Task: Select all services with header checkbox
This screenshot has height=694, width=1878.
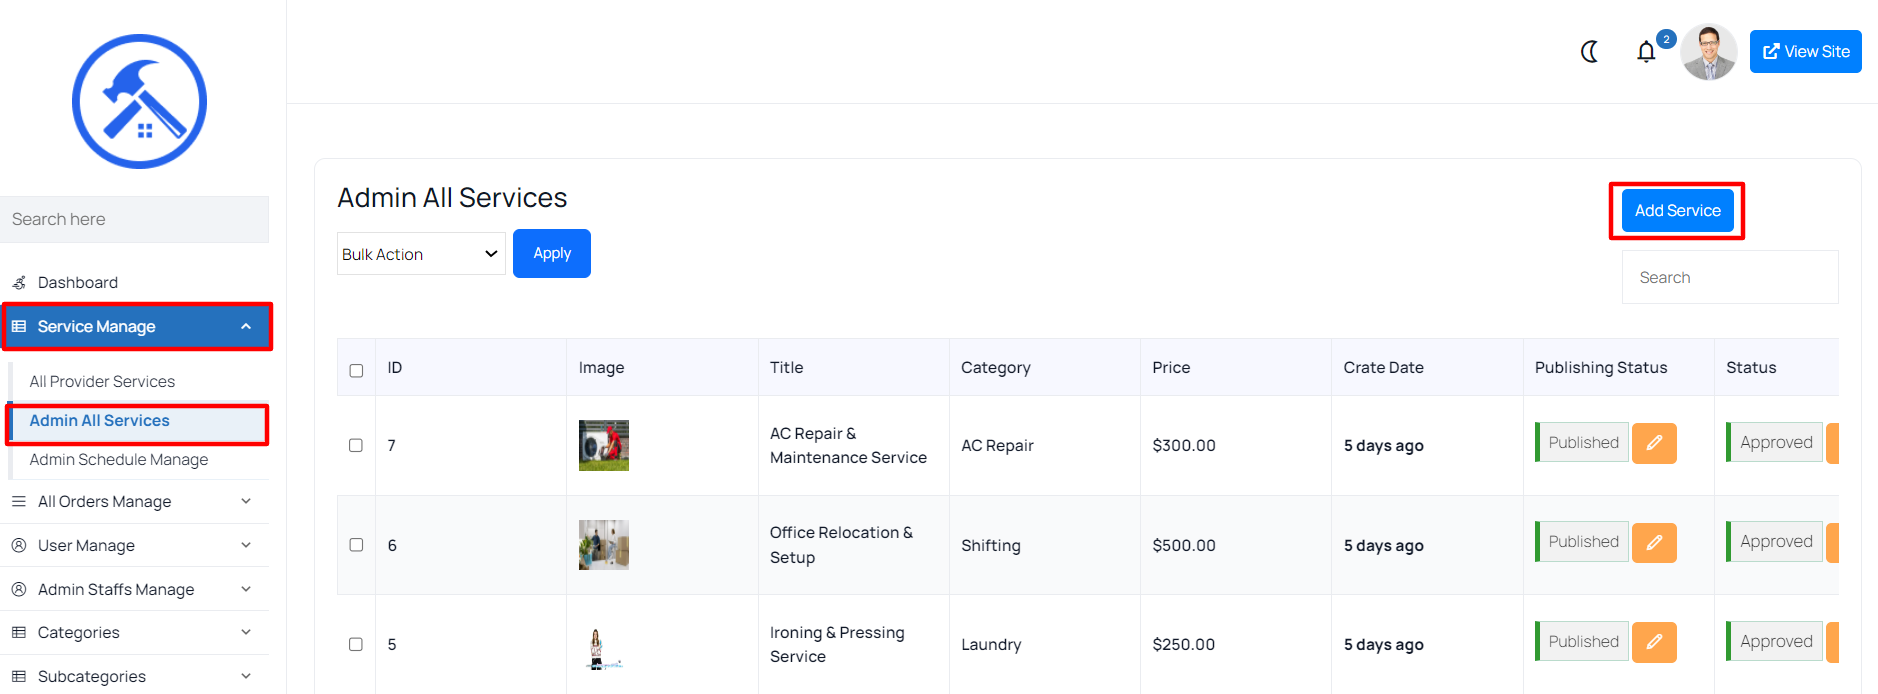Action: [356, 370]
